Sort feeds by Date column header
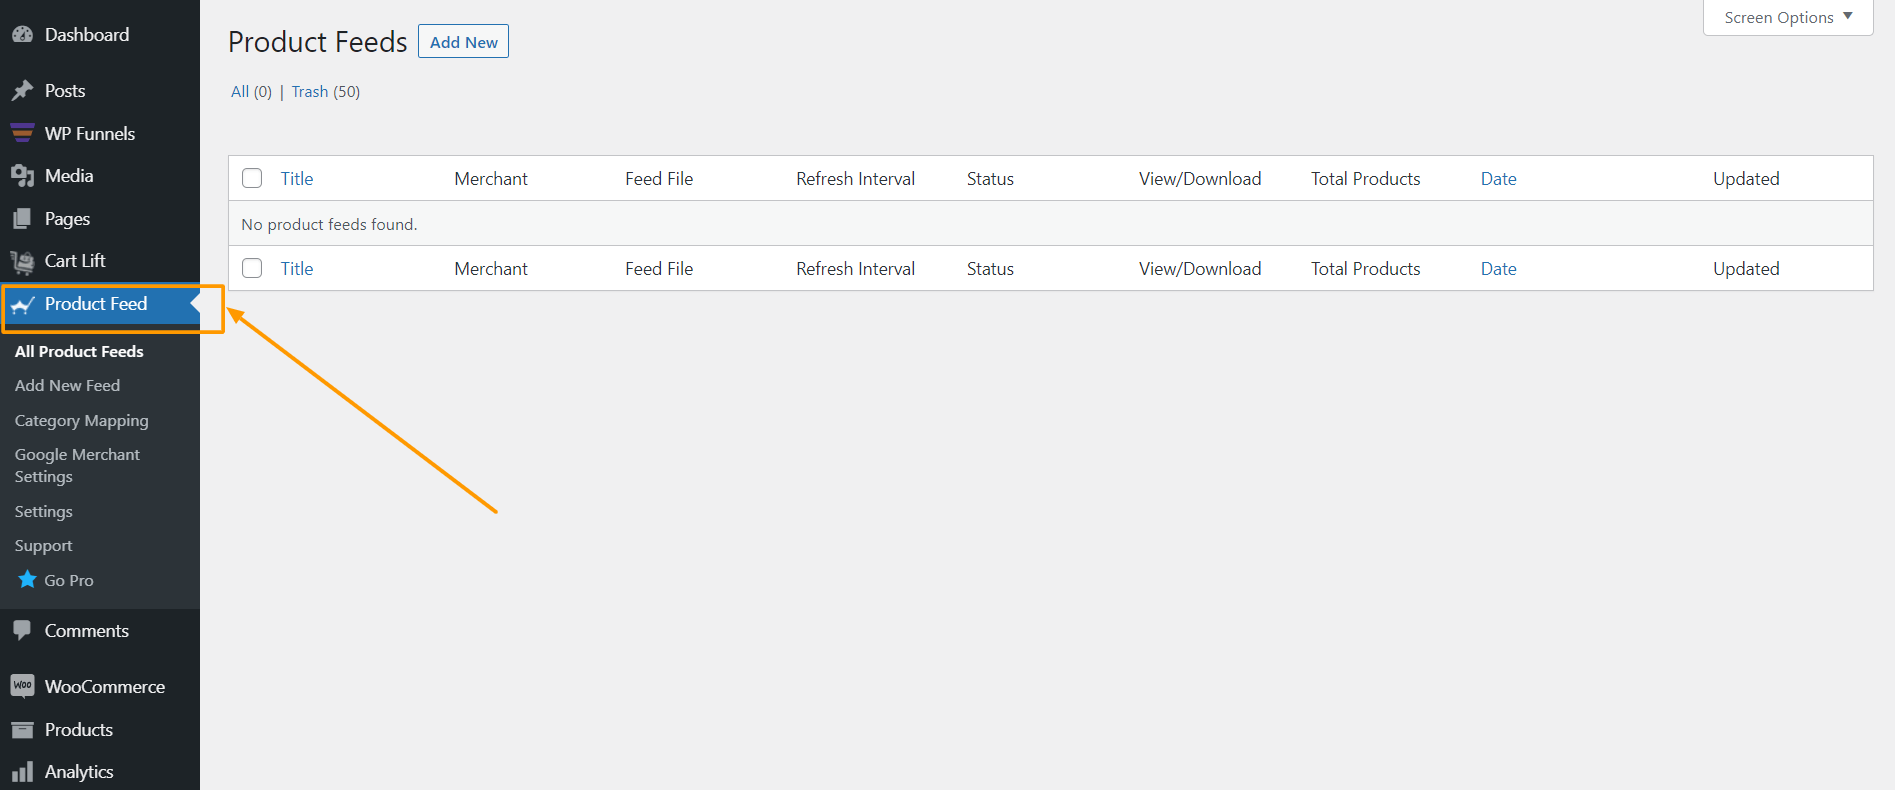Screen dimensions: 1895x790 pos(1498,179)
